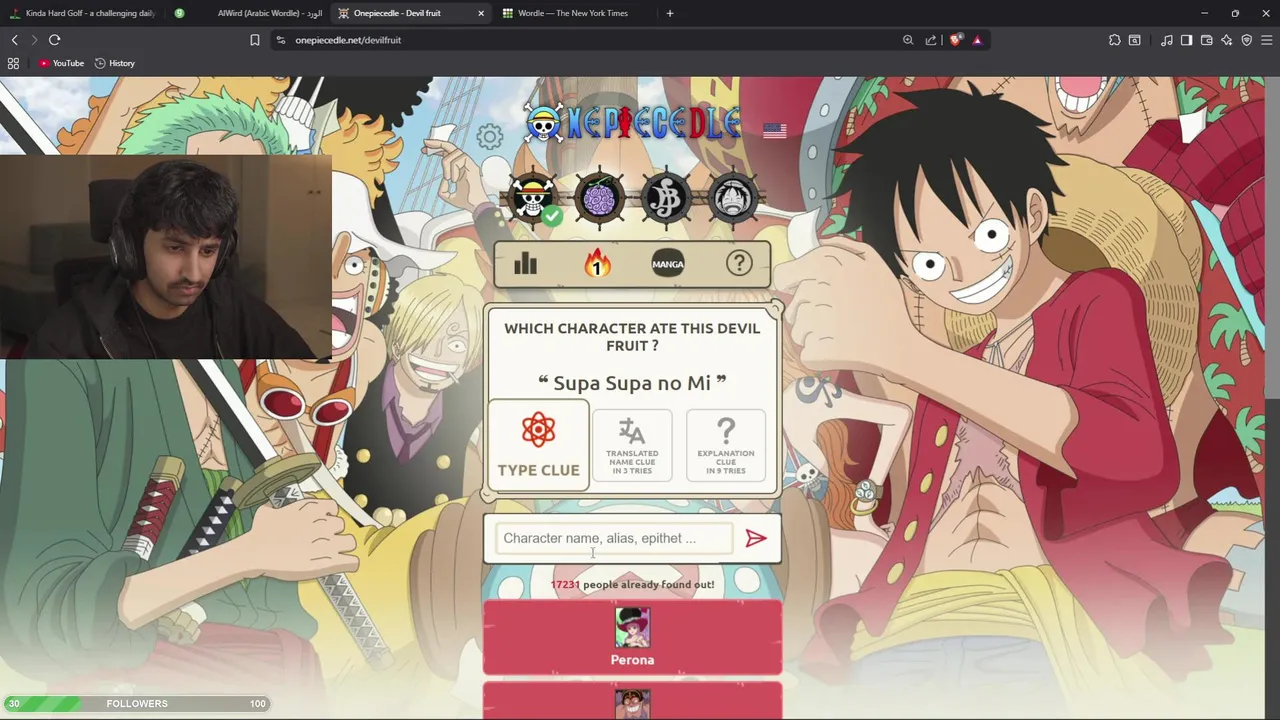
Task: Open a new browser tab
Action: [x=670, y=13]
